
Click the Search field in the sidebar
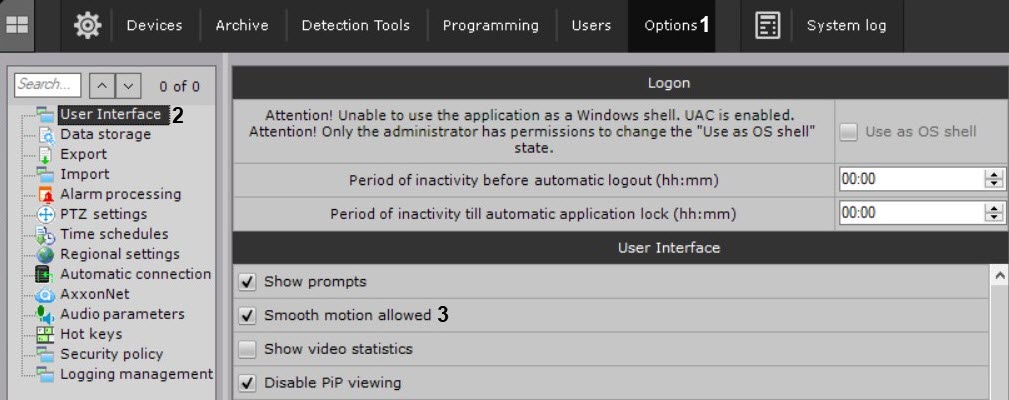48,85
